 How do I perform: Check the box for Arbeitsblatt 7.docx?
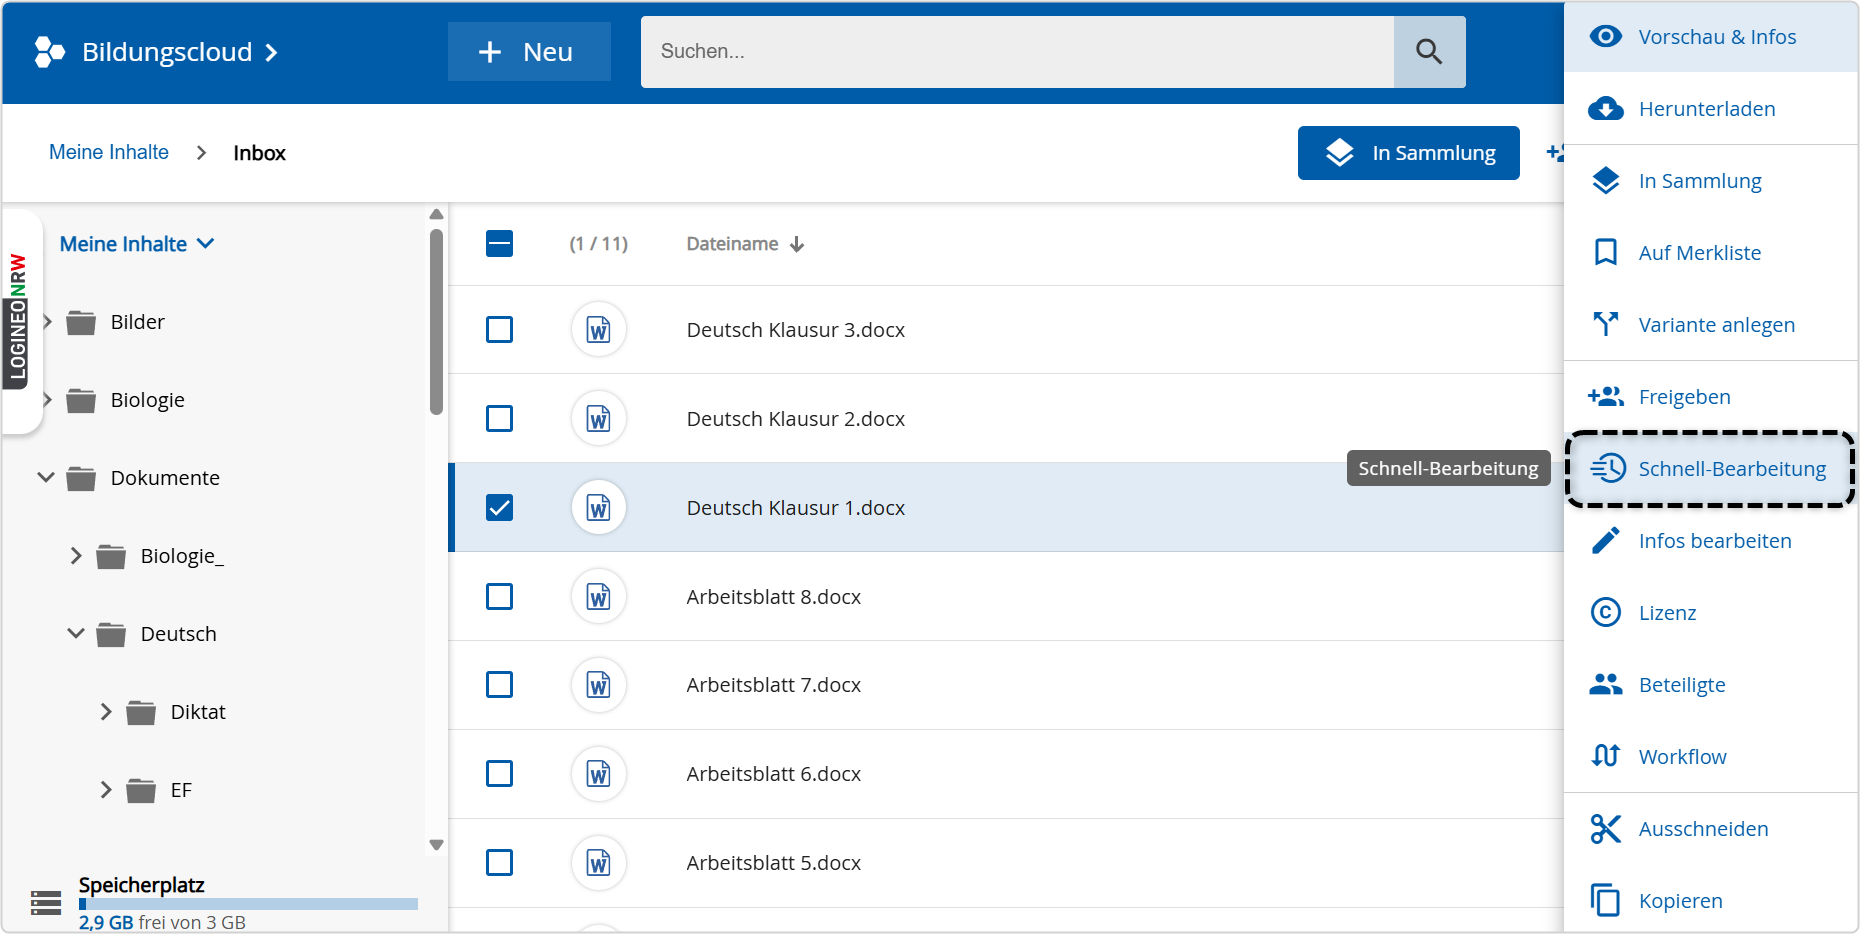499,685
